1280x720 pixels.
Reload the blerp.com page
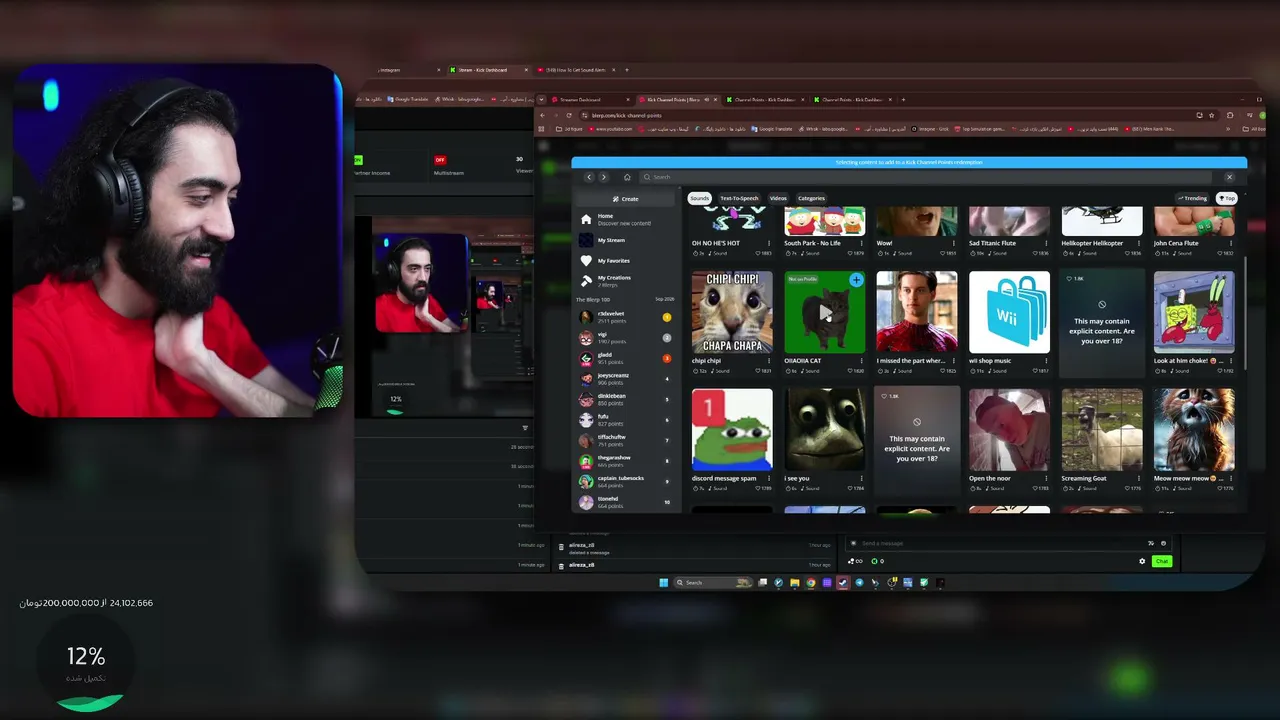(569, 115)
